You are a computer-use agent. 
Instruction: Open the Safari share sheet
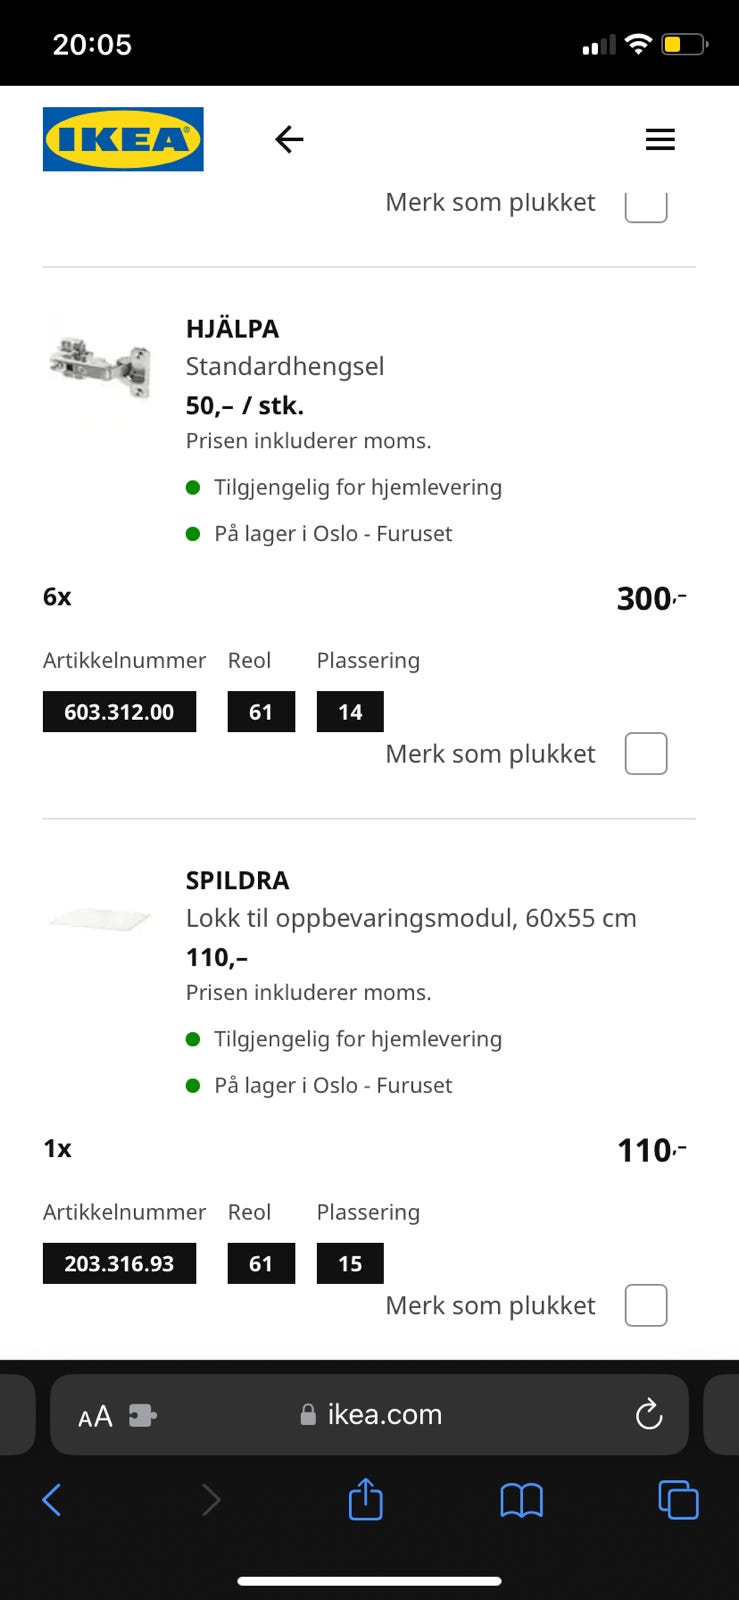pos(366,1498)
